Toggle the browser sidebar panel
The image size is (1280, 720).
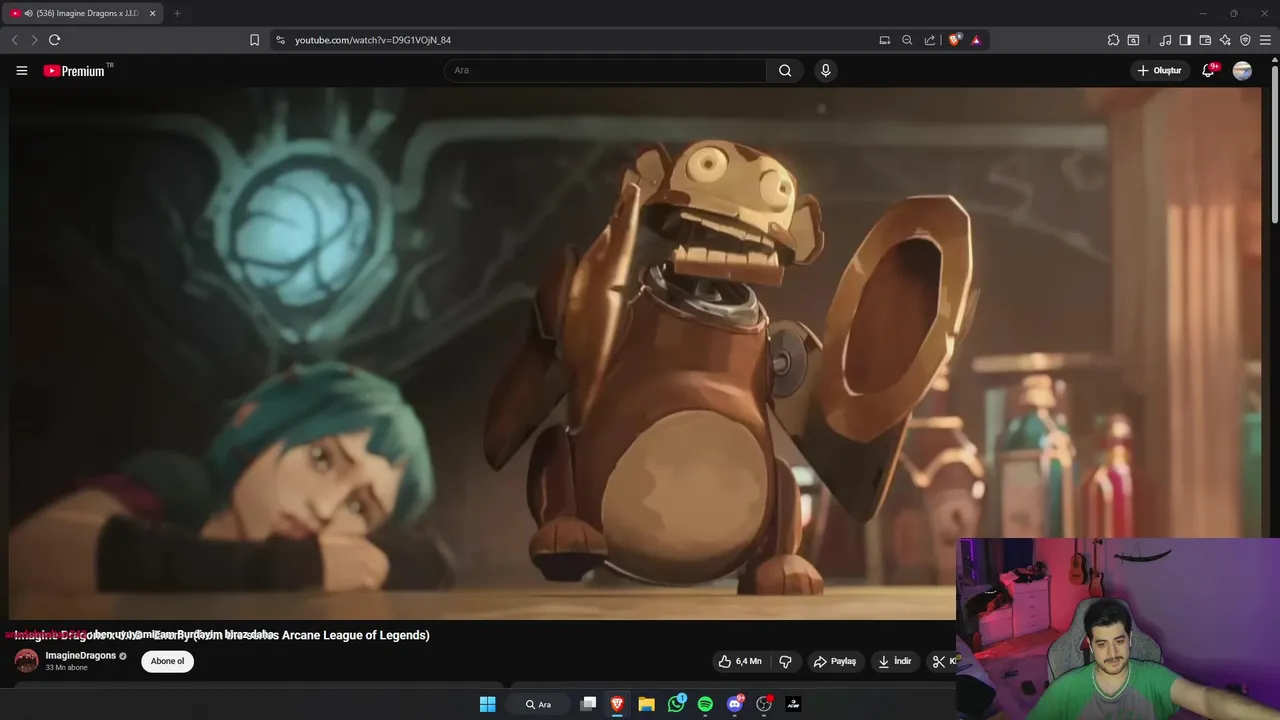[1185, 40]
